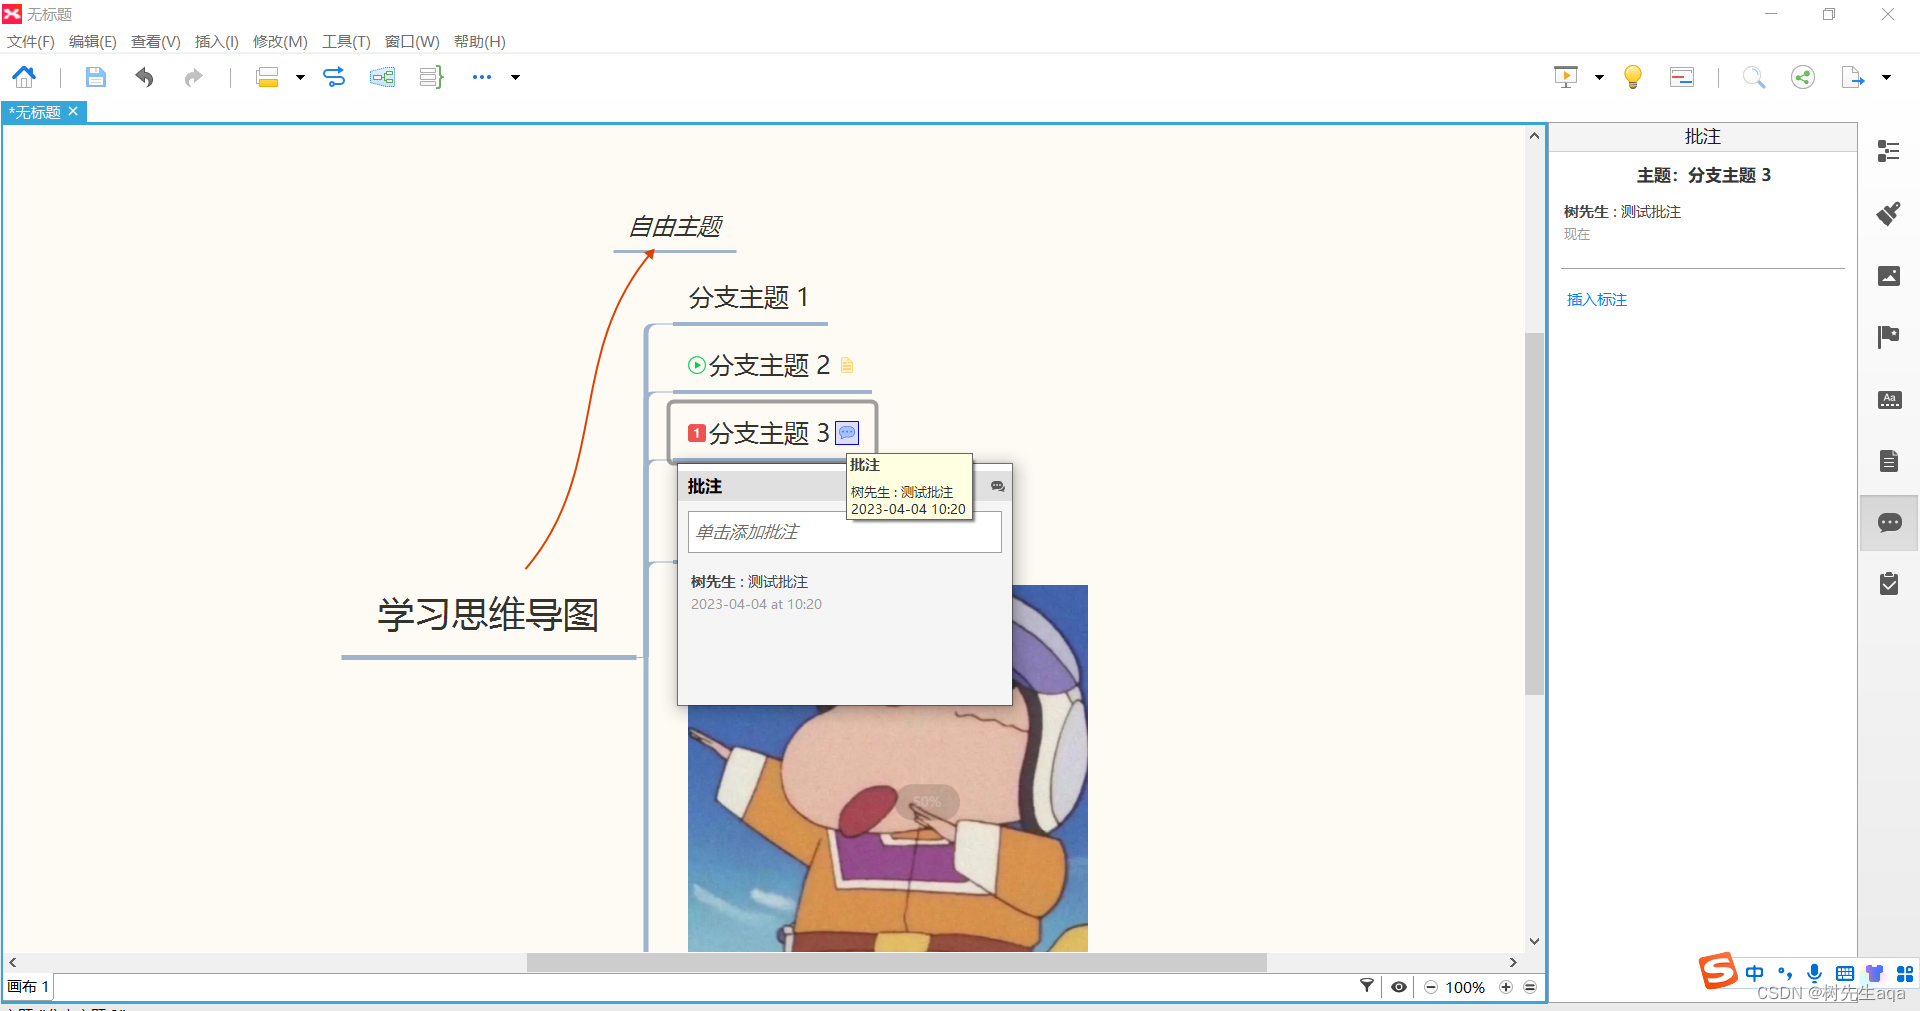Click the comment icon in popup header

pos(997,486)
